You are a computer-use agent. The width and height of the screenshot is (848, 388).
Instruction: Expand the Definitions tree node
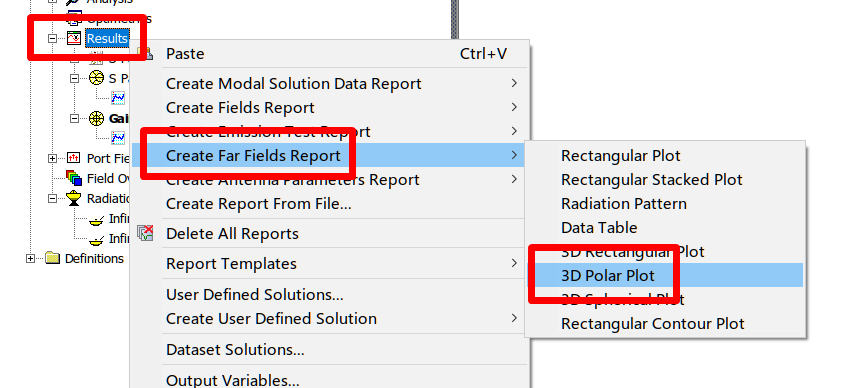point(30,259)
